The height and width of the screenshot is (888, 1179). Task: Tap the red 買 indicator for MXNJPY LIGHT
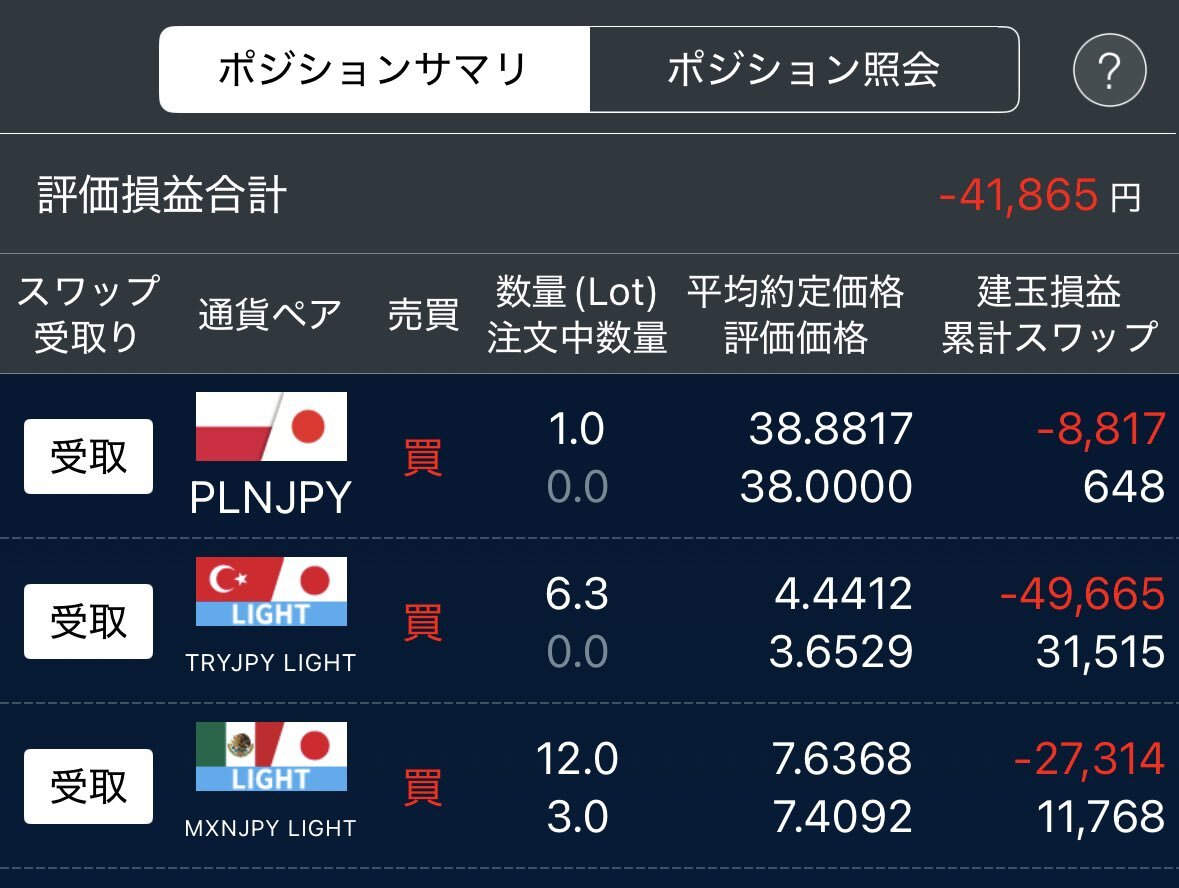423,786
